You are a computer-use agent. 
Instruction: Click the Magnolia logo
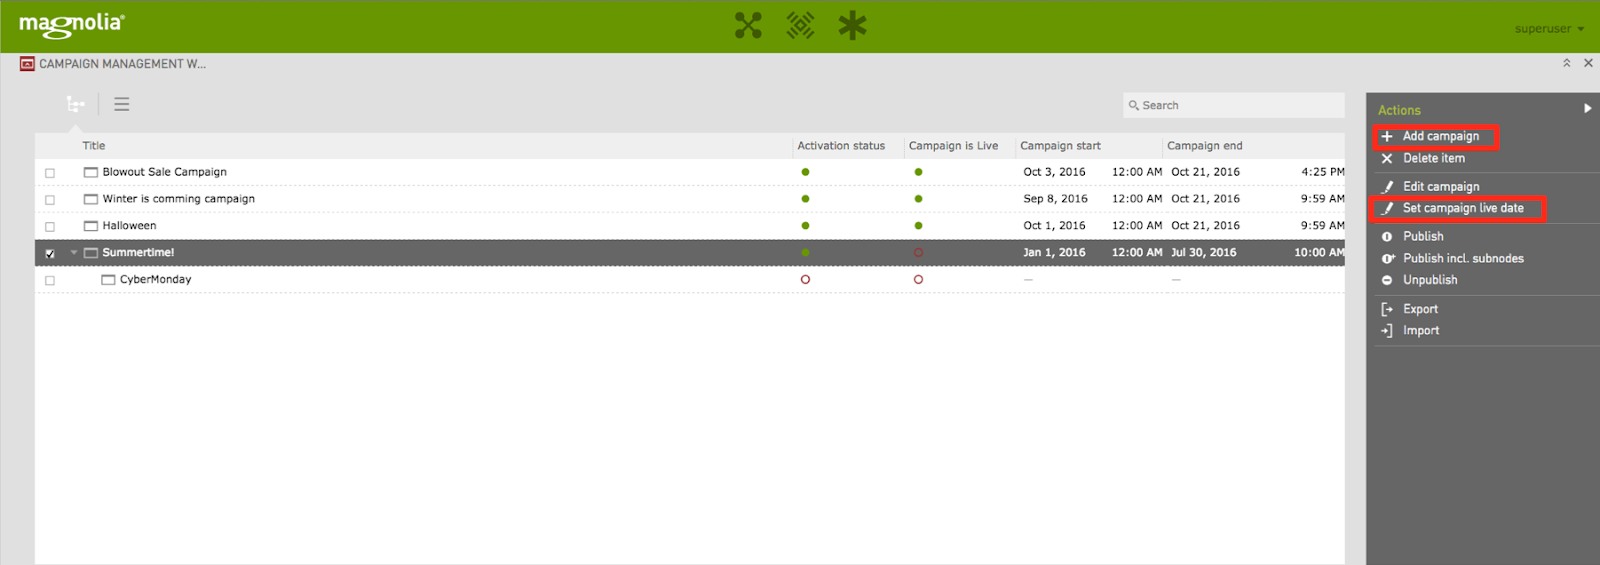[x=72, y=25]
